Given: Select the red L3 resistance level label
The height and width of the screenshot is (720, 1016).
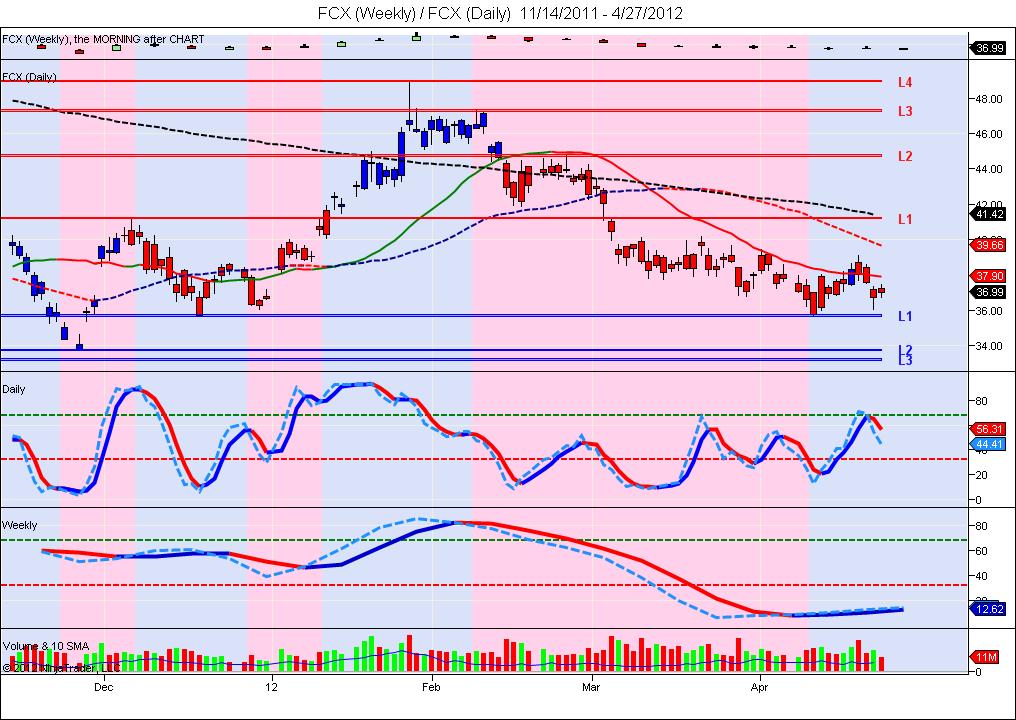Looking at the screenshot, I should (x=905, y=111).
